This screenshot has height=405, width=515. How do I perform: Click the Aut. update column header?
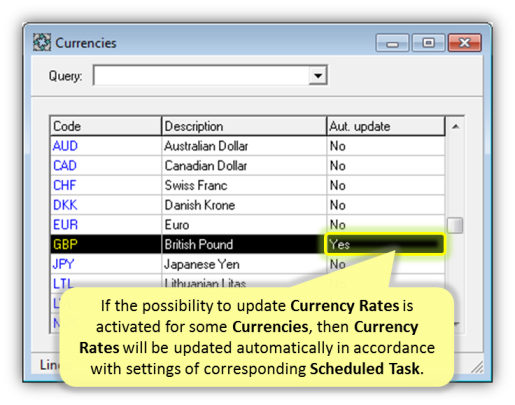[x=386, y=126]
